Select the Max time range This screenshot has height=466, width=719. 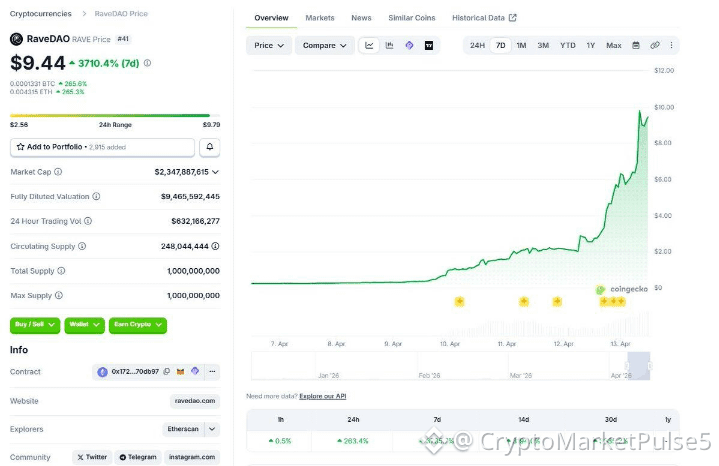(x=614, y=45)
